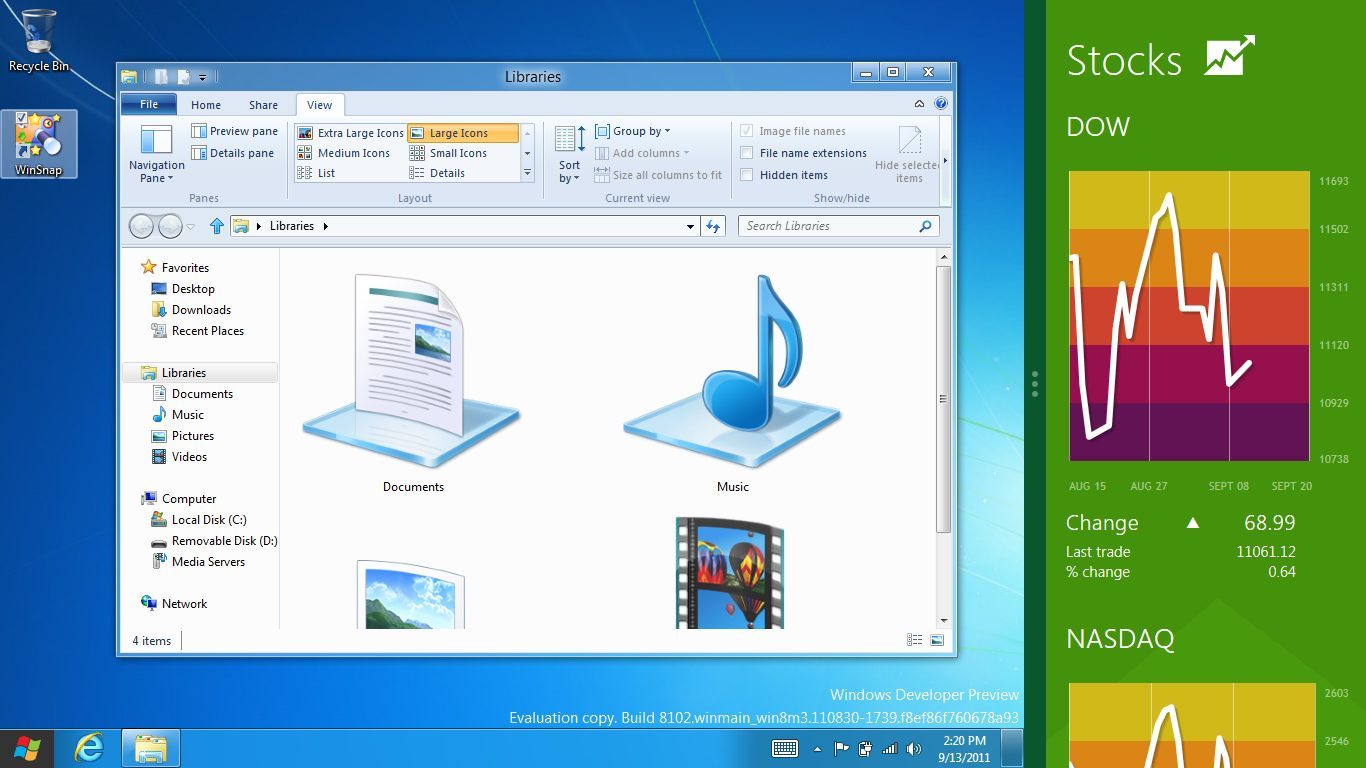This screenshot has width=1366, height=768.
Task: Open the touch keyboard from taskbar
Action: 784,749
